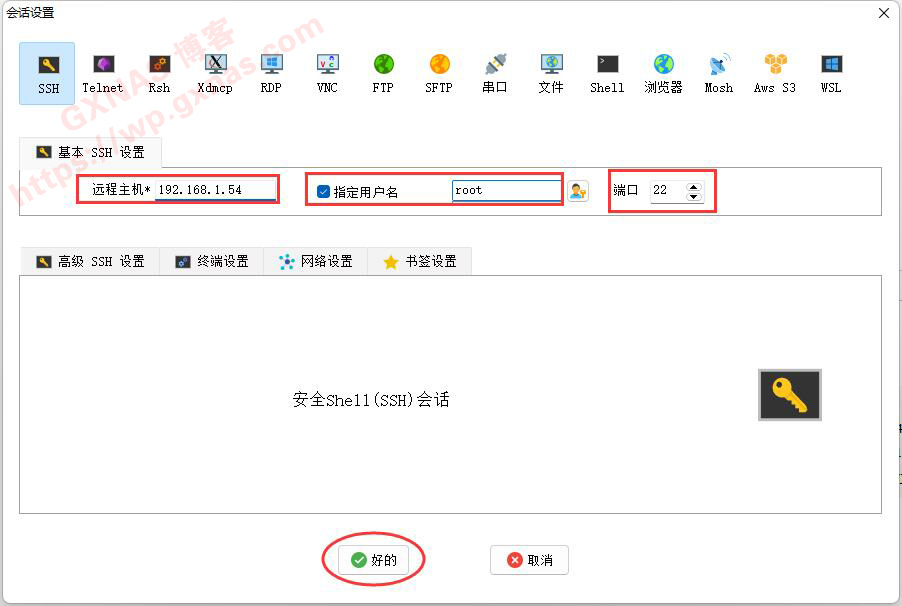The height and width of the screenshot is (606, 902).
Task: Switch to the 书签设置 tab
Action: click(420, 261)
